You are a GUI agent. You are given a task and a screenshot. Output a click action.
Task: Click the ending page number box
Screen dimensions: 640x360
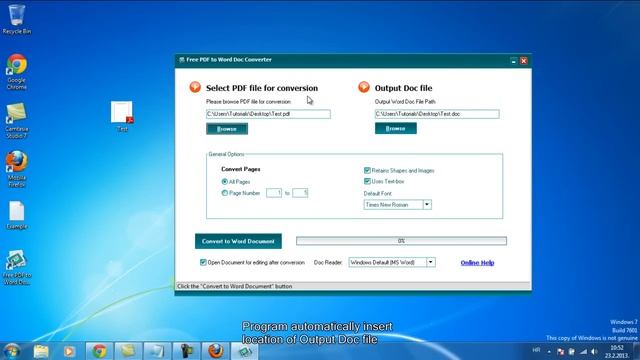pyautogui.click(x=300, y=193)
